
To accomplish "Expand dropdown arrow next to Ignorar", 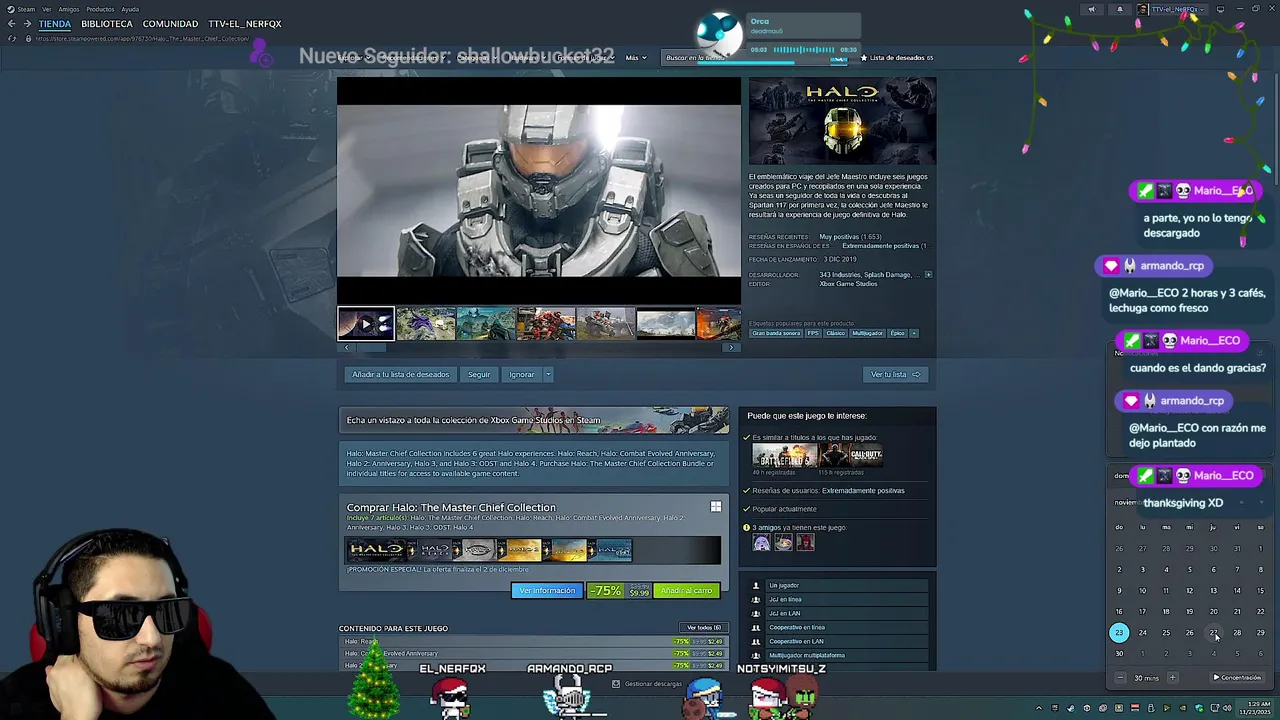I will coord(548,374).
